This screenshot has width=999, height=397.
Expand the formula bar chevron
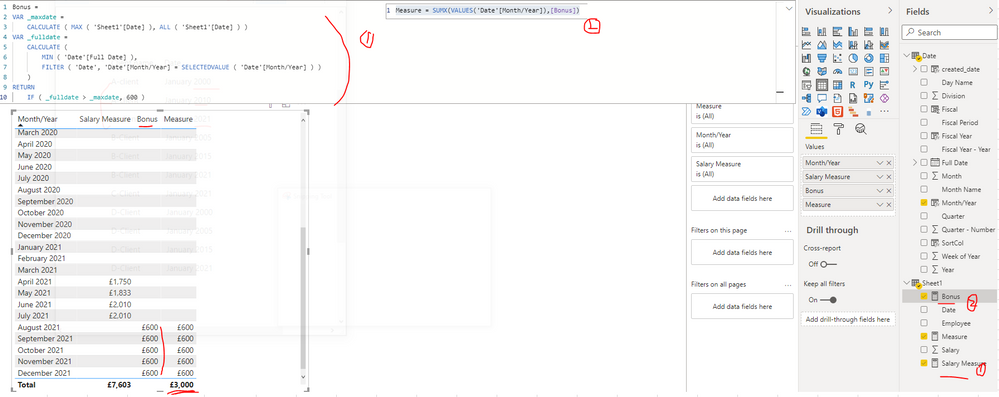789,8
